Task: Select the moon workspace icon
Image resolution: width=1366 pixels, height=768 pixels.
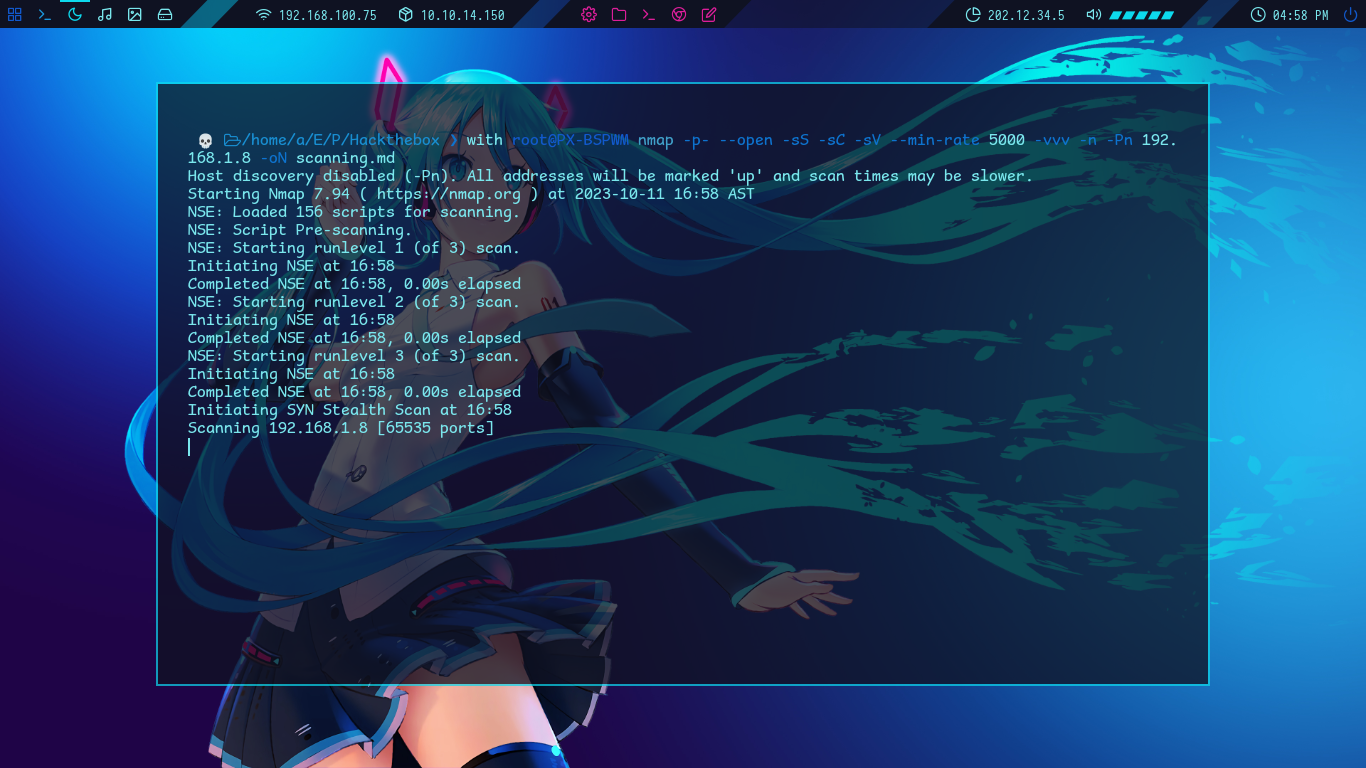Action: (x=74, y=14)
